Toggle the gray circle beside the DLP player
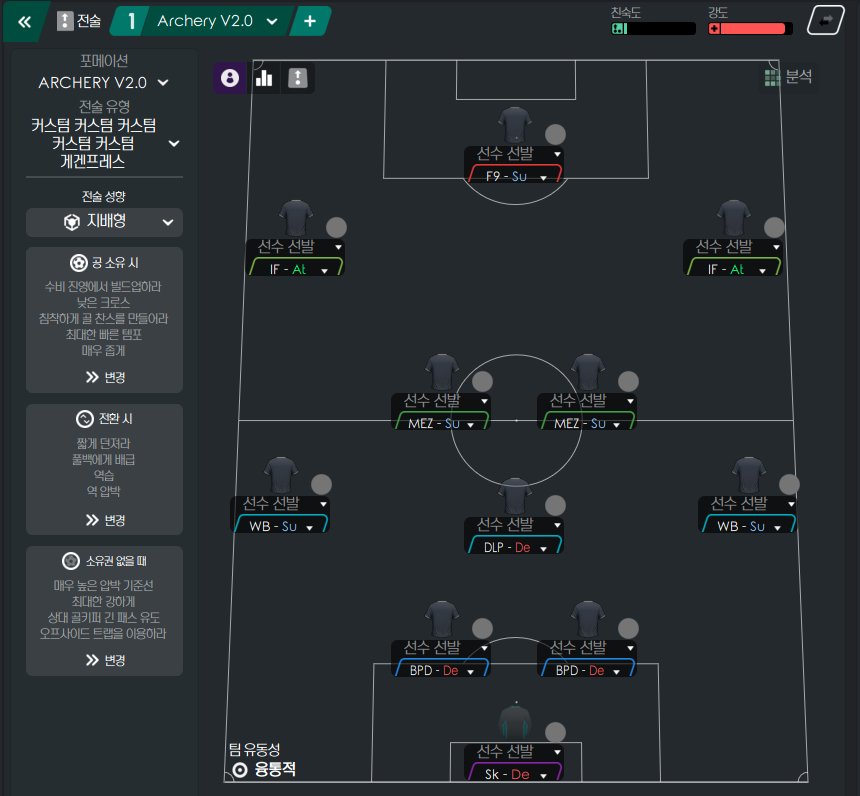This screenshot has width=860, height=796. [555, 505]
